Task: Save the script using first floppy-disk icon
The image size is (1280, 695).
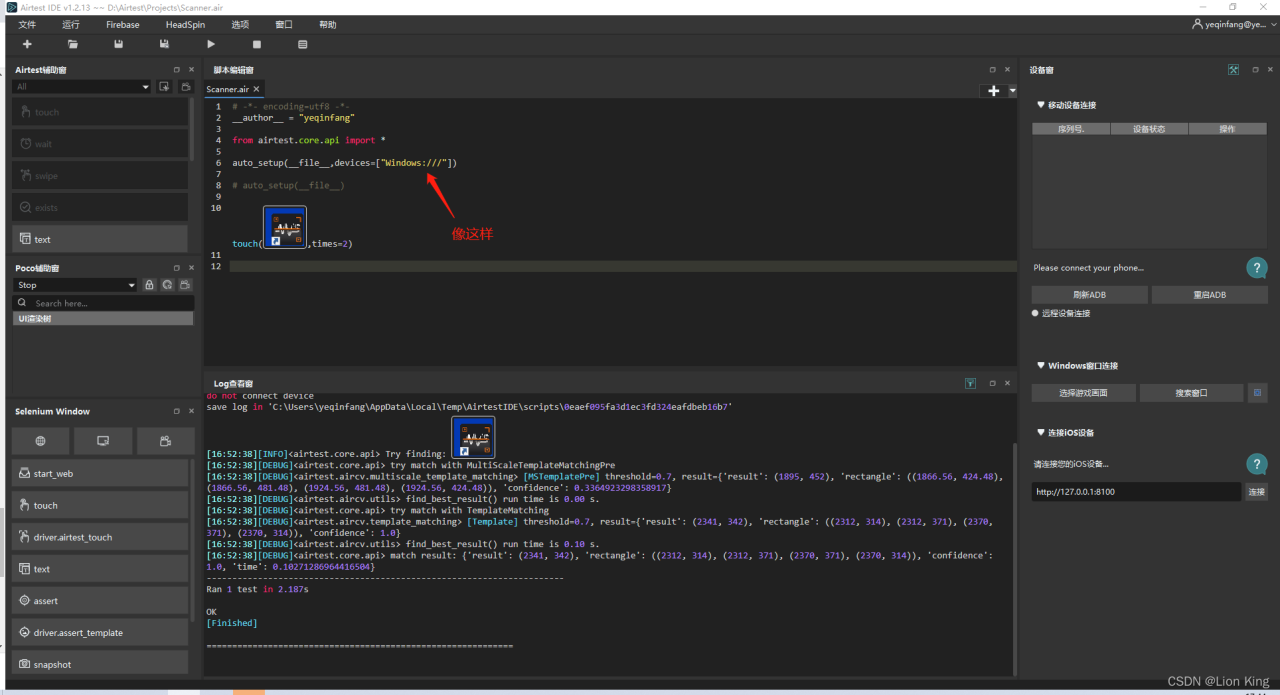Action: pyautogui.click(x=119, y=44)
